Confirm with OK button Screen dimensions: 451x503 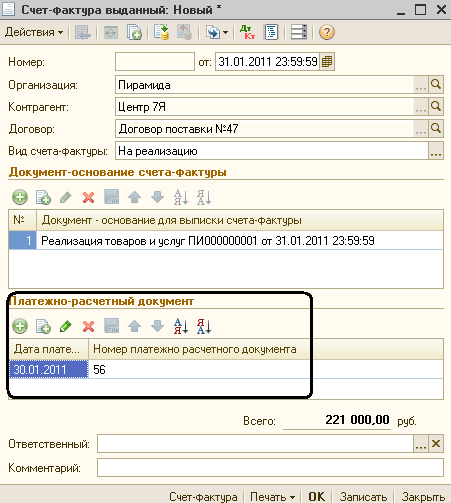(x=316, y=496)
